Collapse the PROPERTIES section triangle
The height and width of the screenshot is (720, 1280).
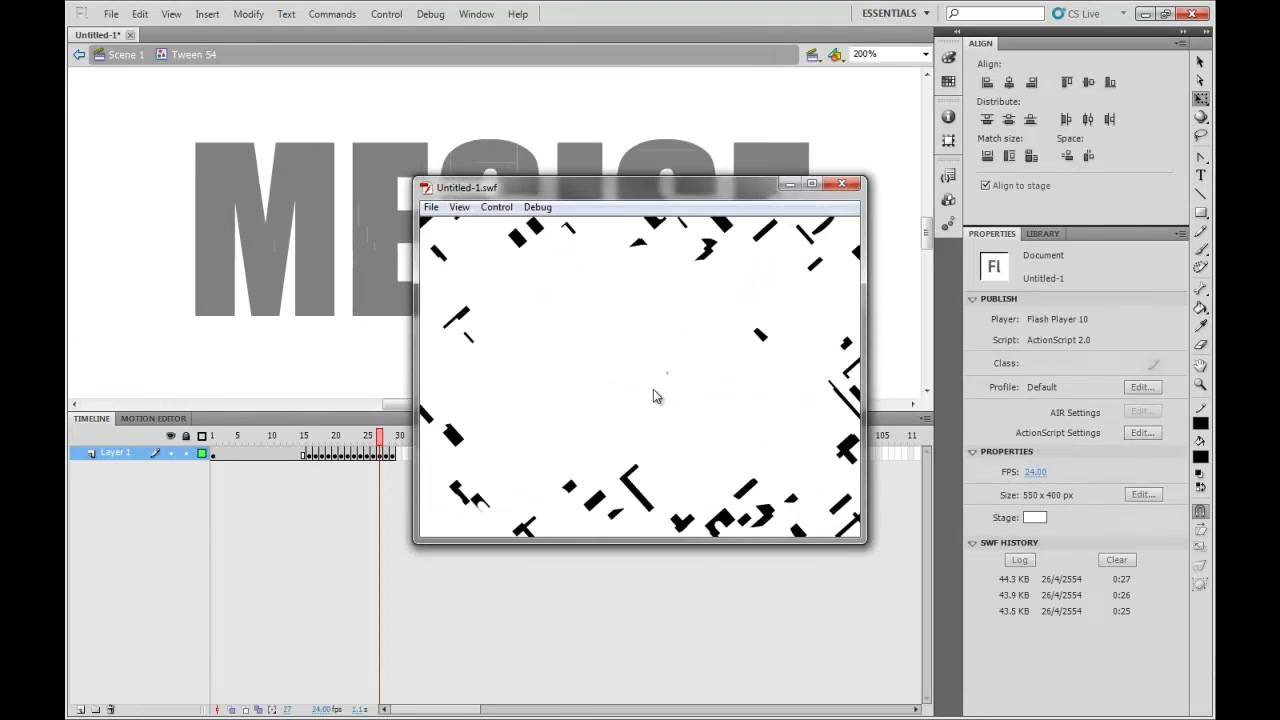click(972, 452)
